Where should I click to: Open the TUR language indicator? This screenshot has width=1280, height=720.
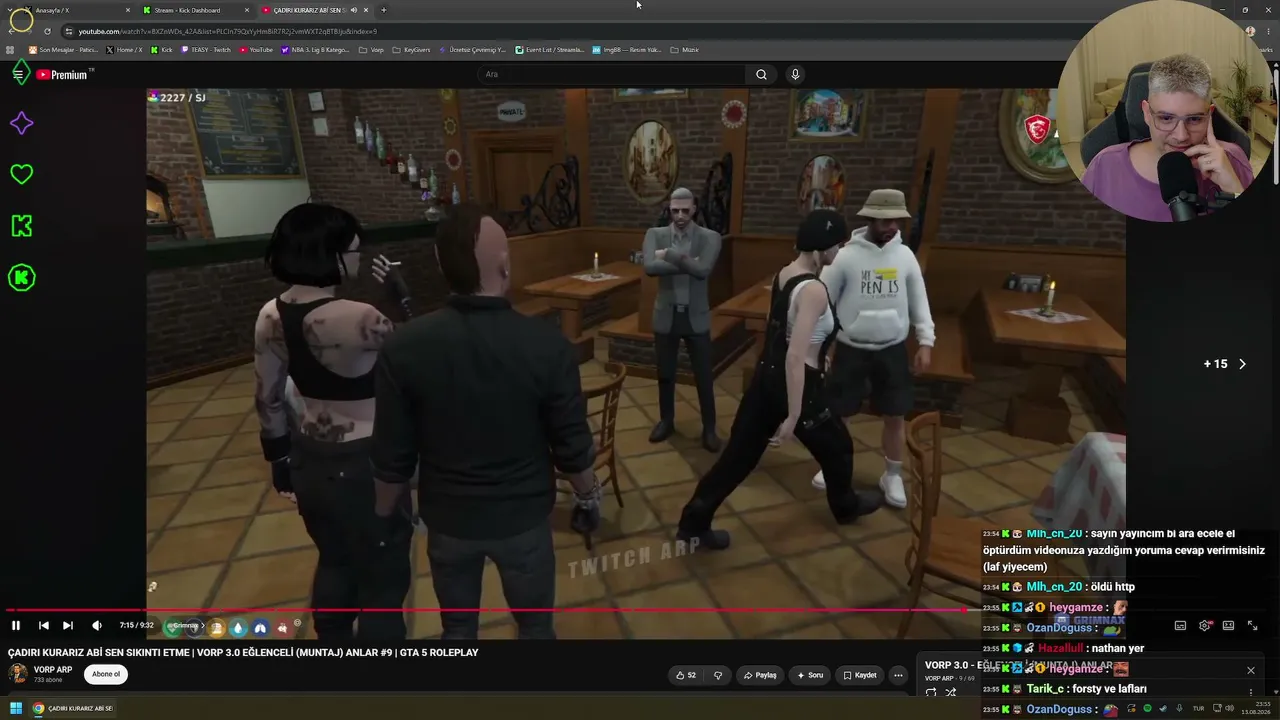coord(1198,709)
